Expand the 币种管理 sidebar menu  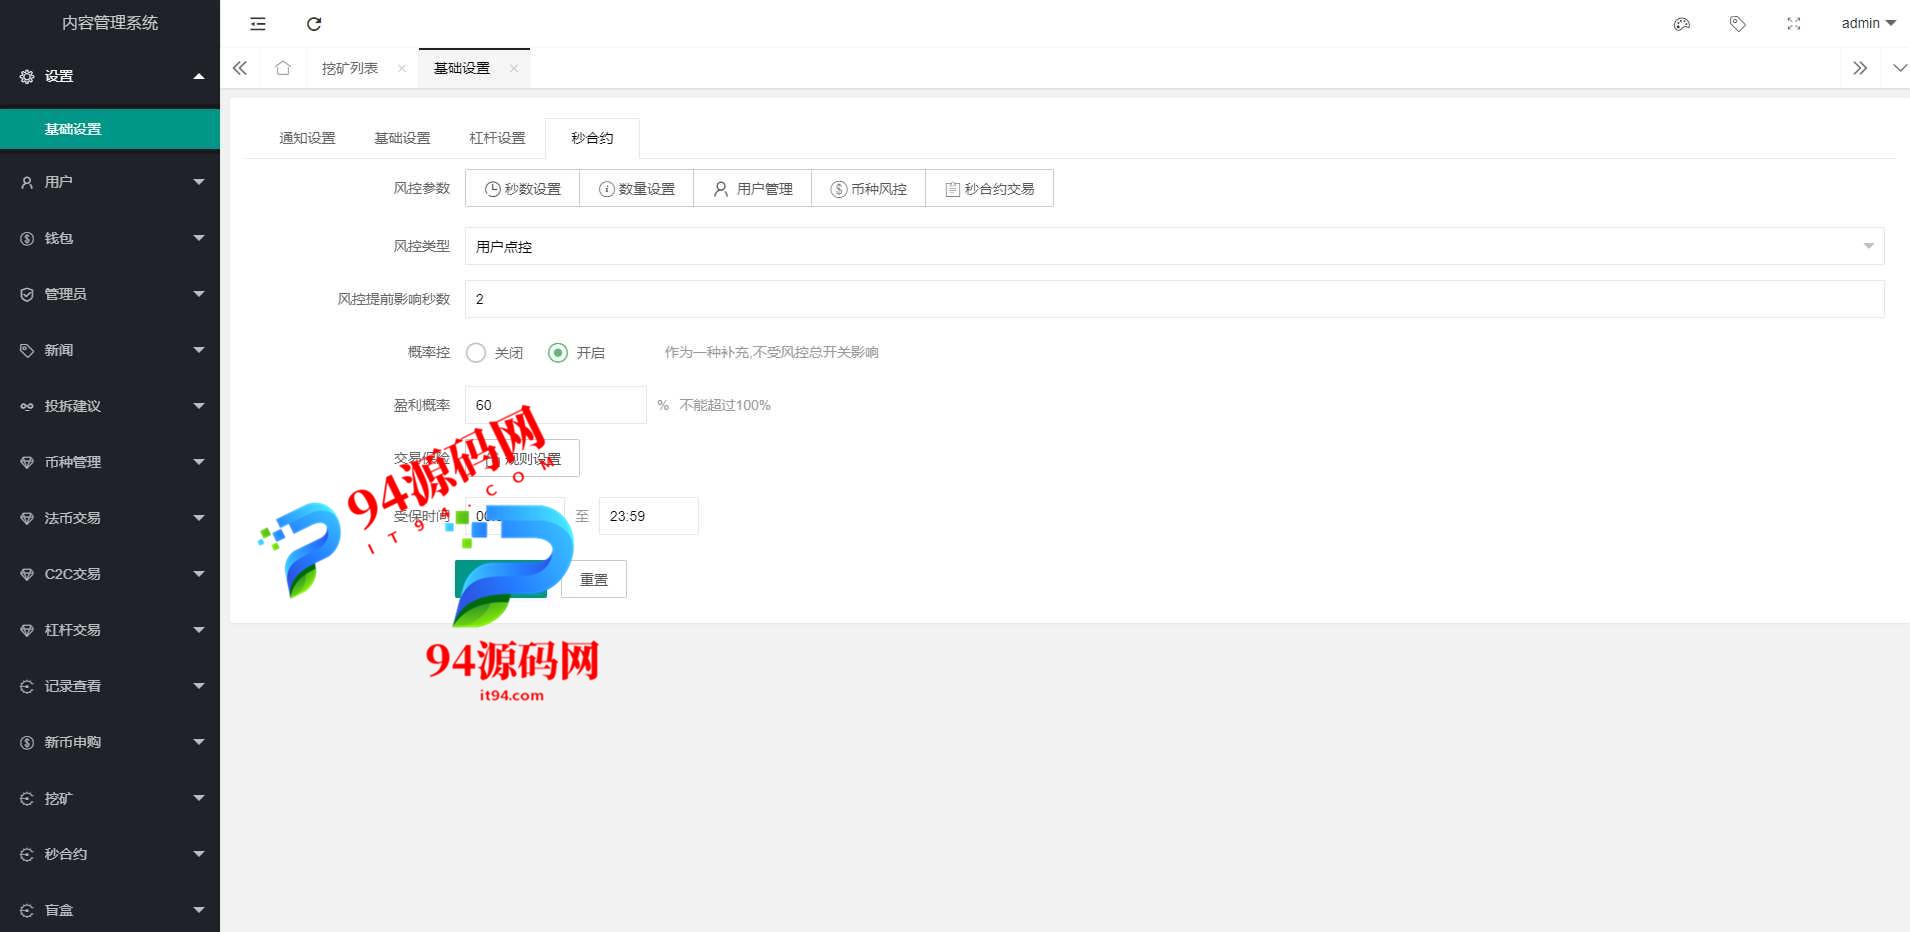point(199,462)
